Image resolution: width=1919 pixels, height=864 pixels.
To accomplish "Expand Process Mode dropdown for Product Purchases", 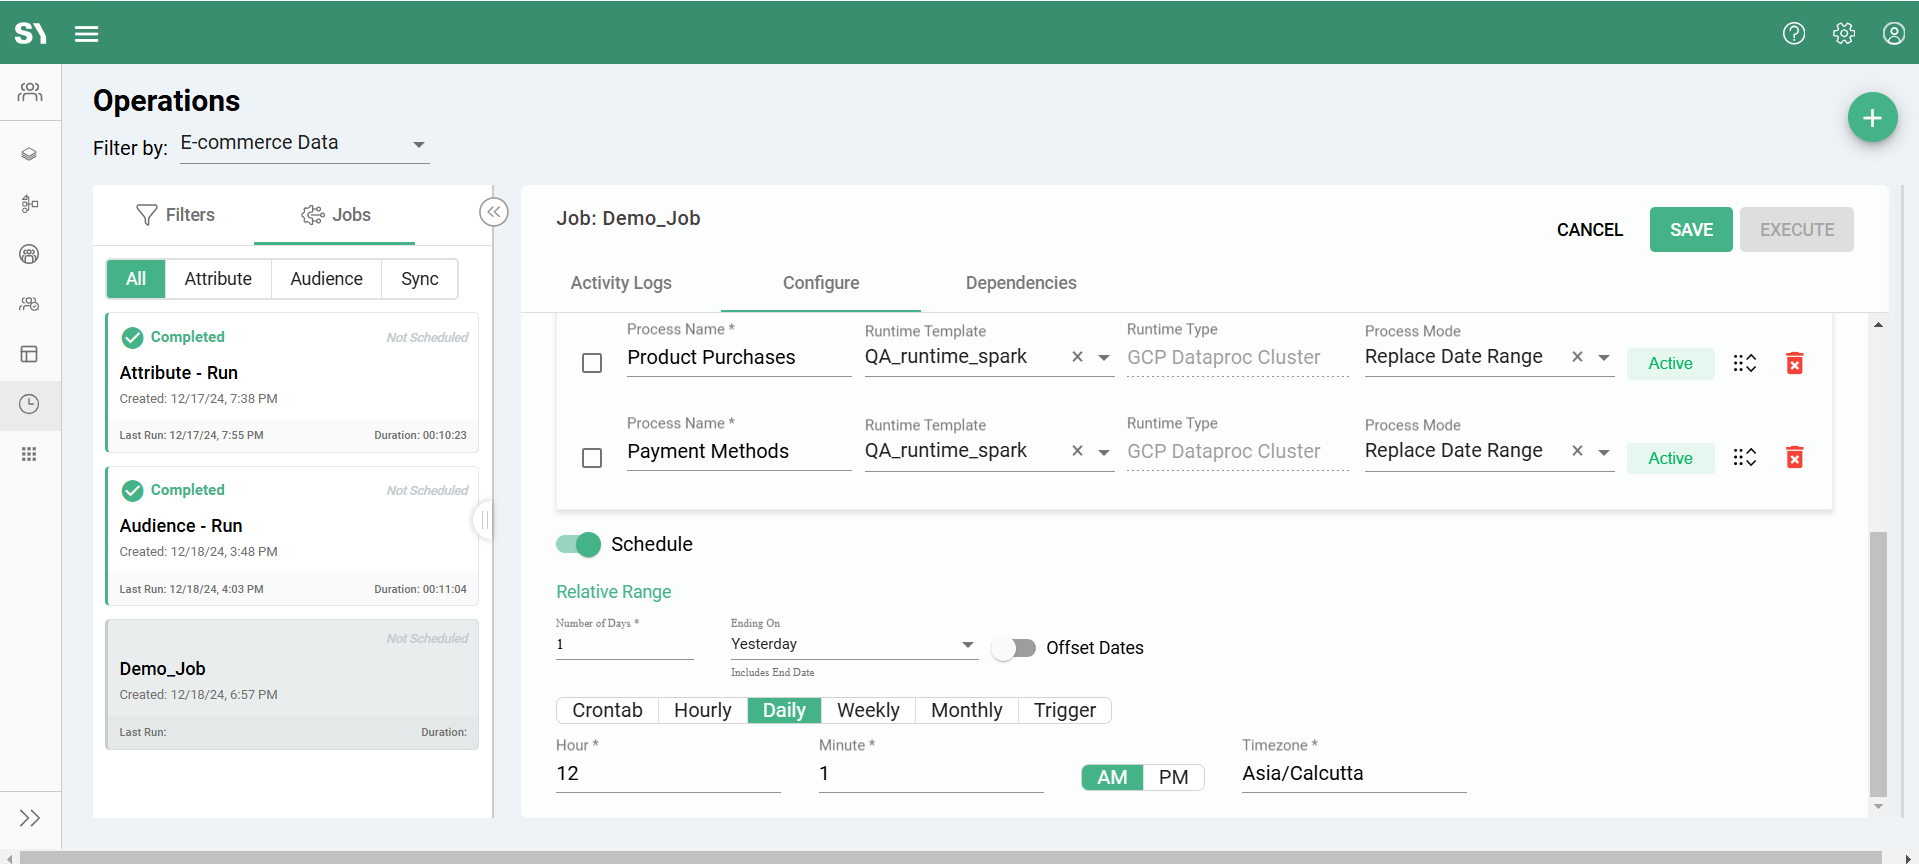I will click(1603, 357).
